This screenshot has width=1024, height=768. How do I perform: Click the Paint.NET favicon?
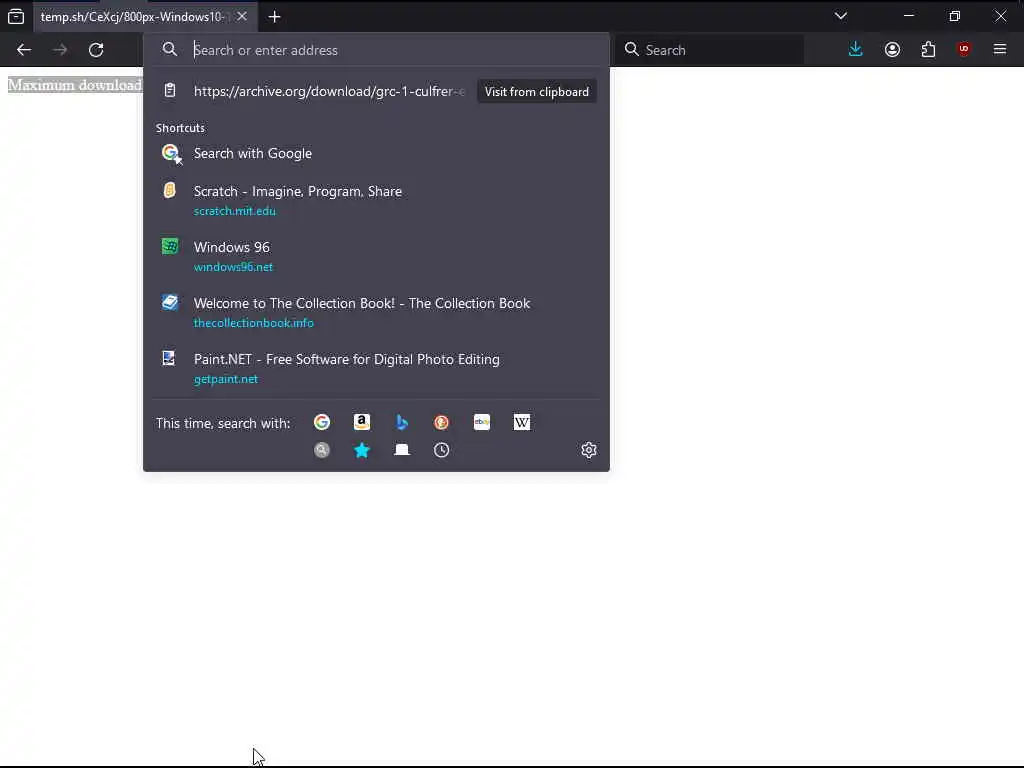[170, 359]
